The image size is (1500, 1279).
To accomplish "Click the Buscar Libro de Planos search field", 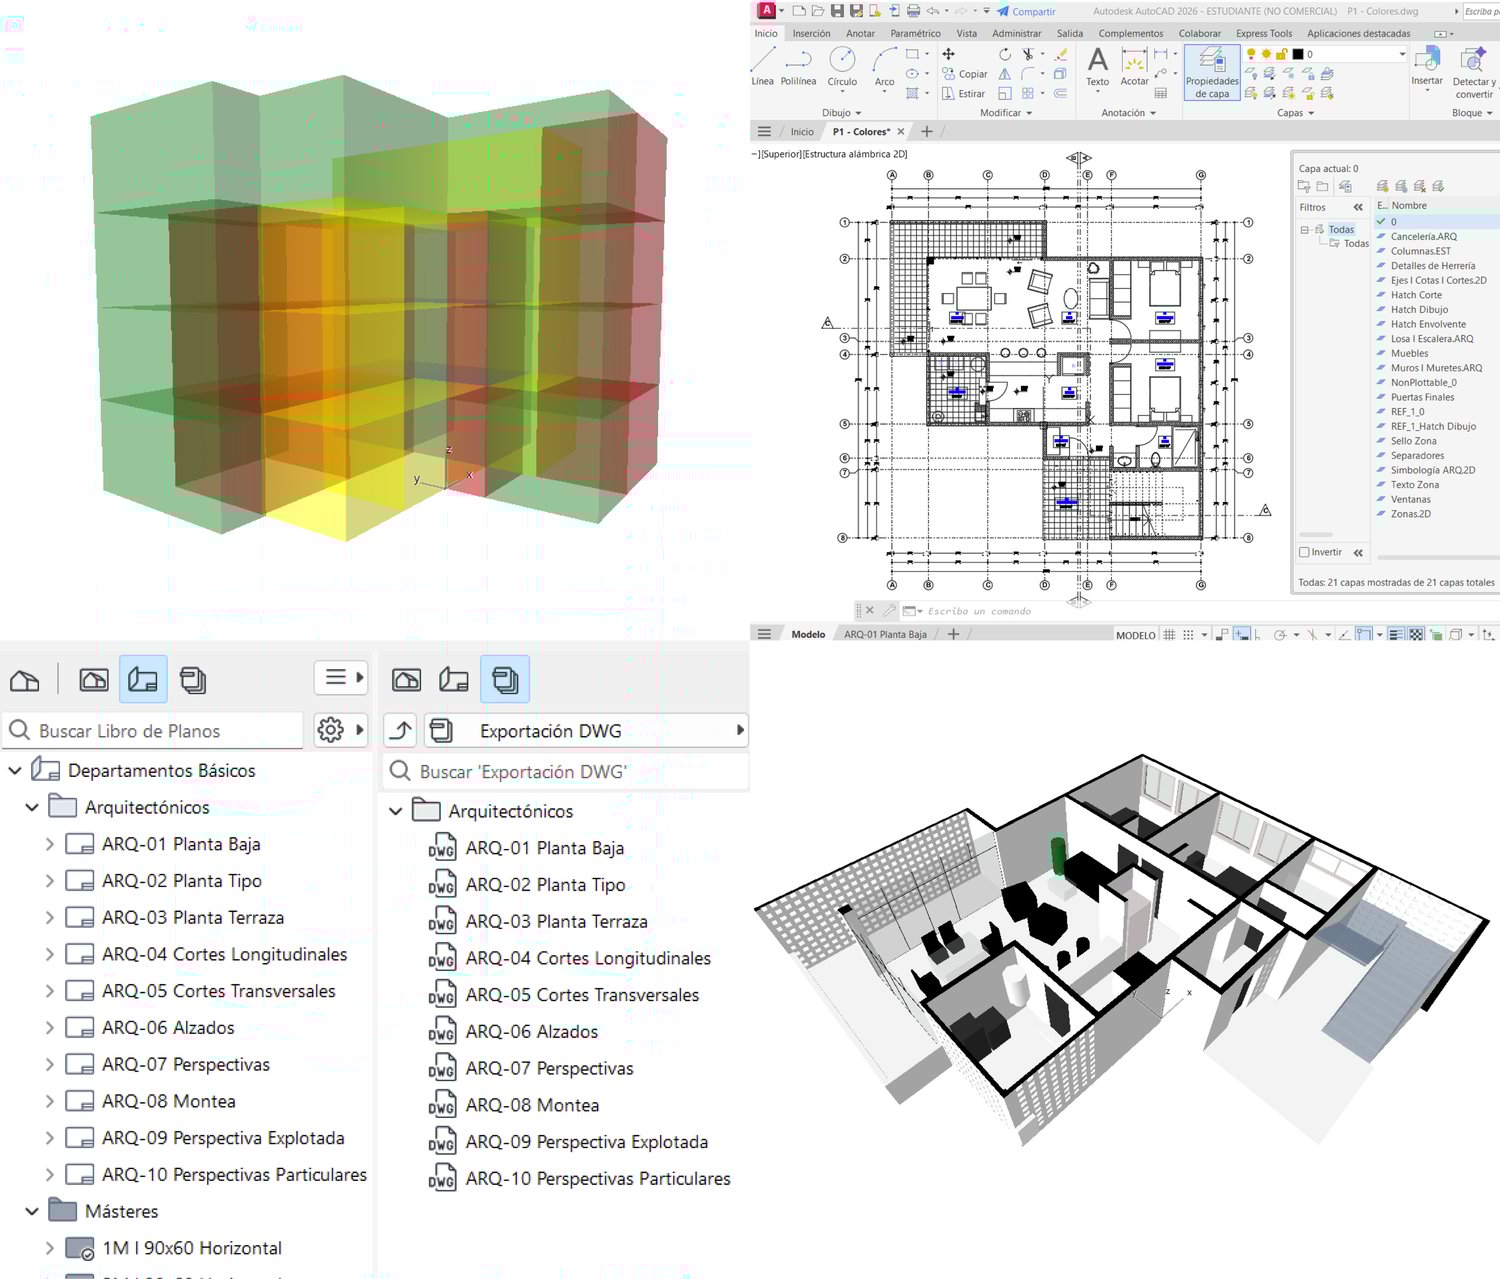I will pos(154,731).
